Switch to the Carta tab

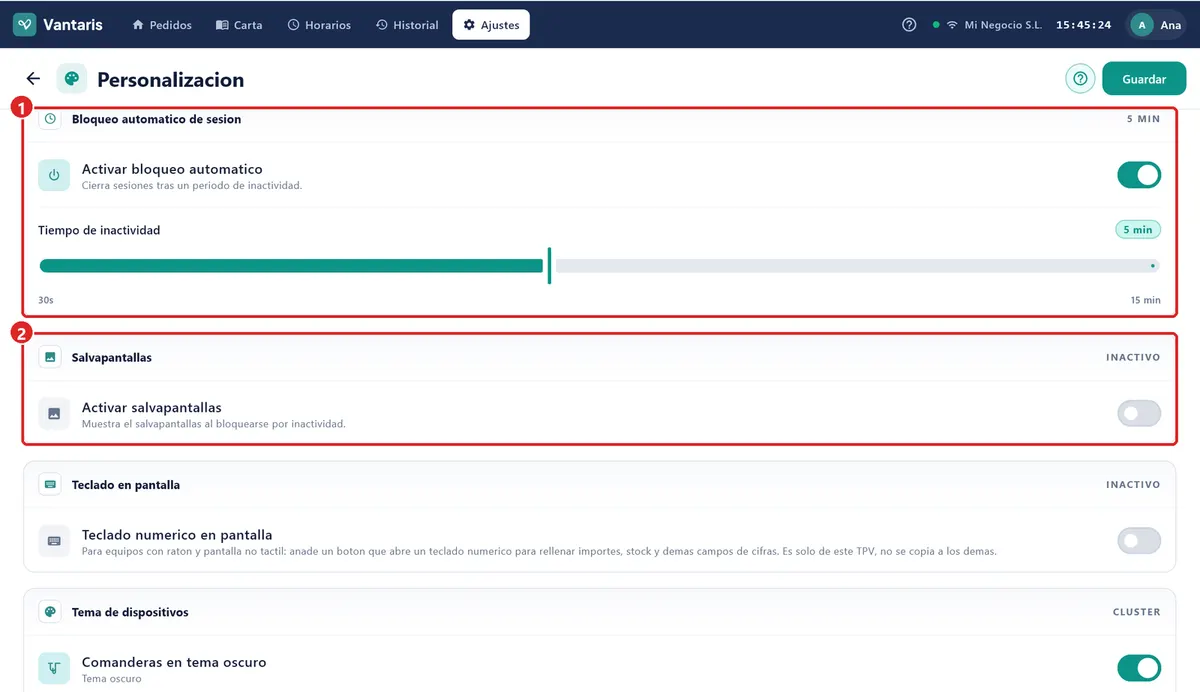[x=239, y=25]
